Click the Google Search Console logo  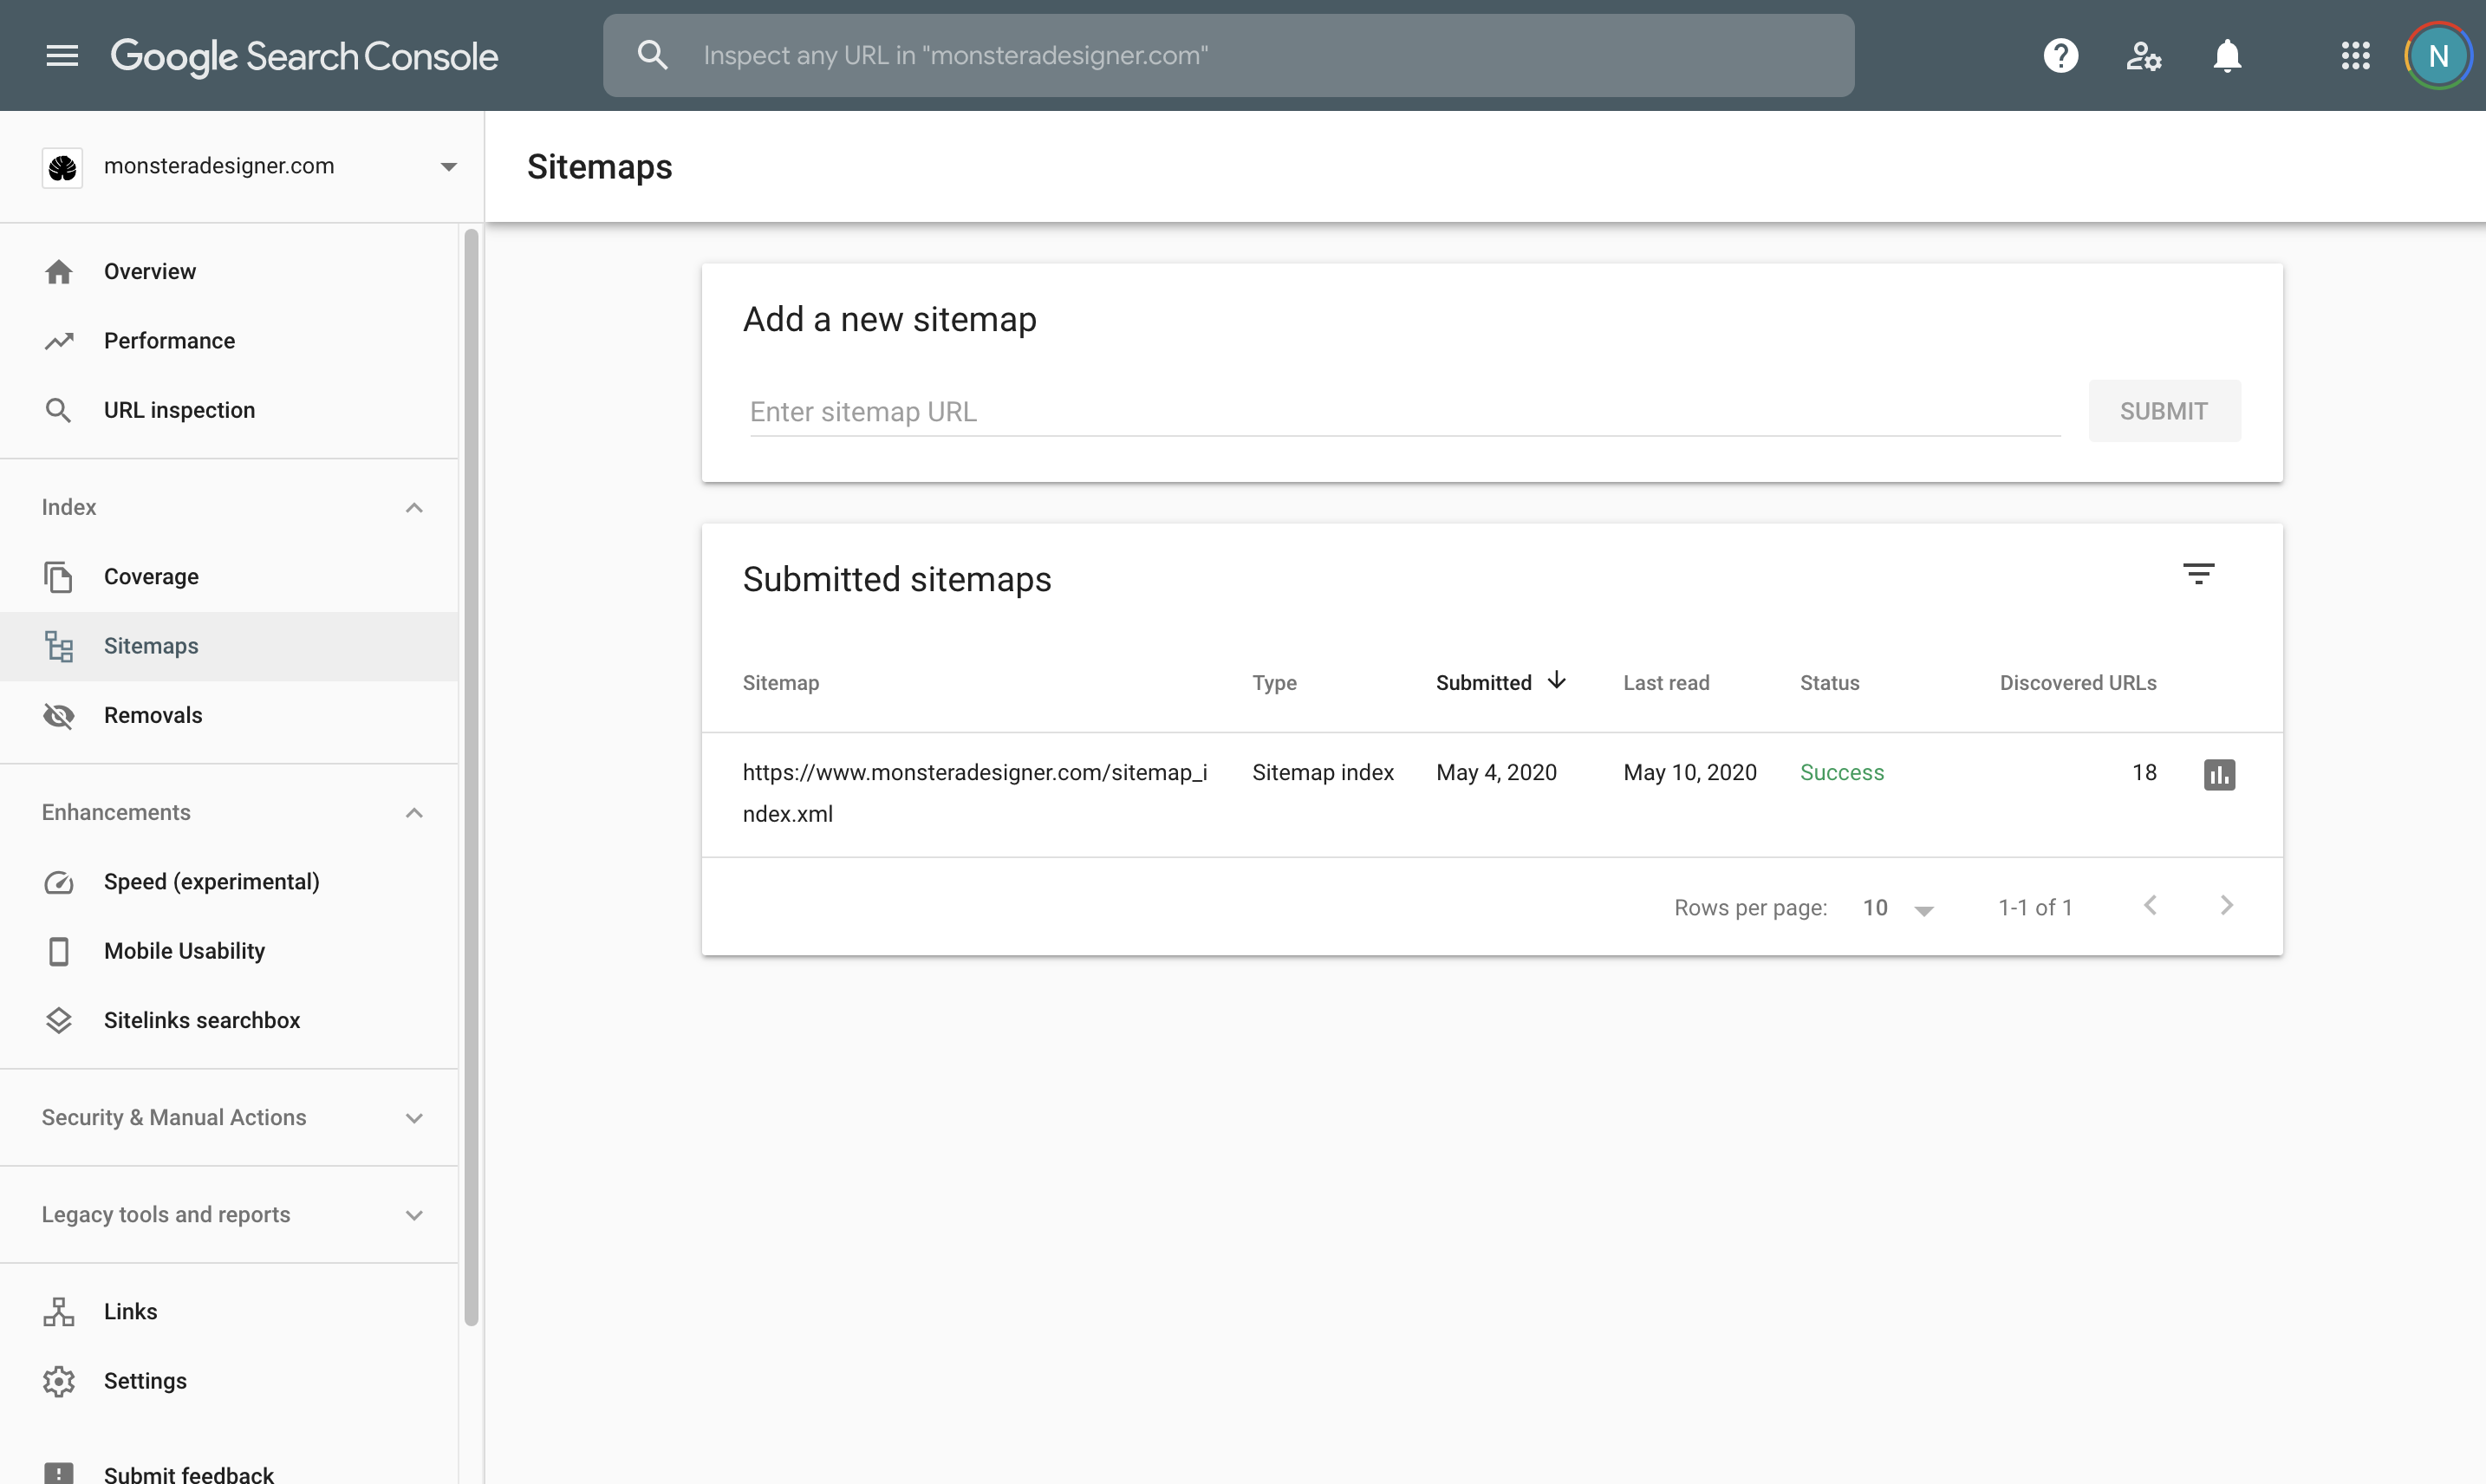304,57
